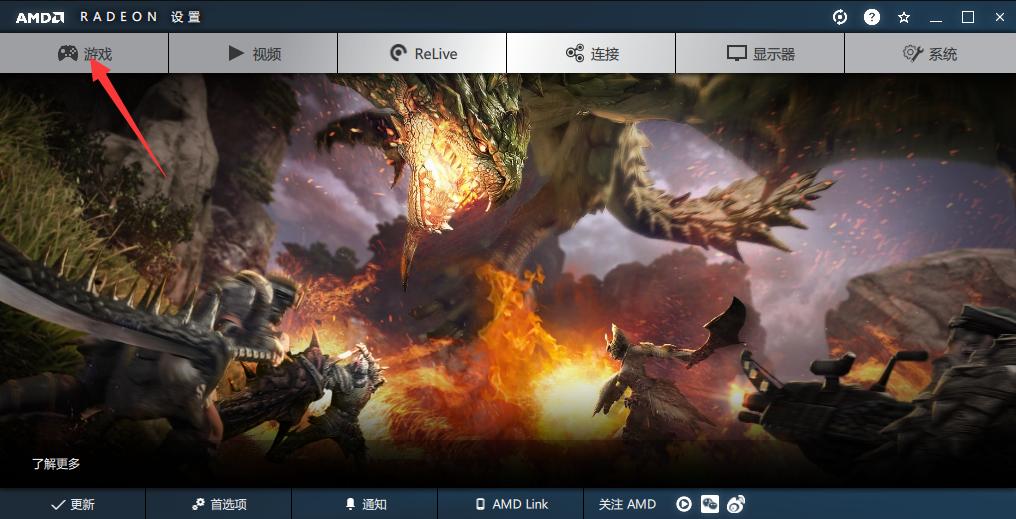Screen dimensions: 1016x519
Task: Click the 更新 (Updates) button
Action: pyautogui.click(x=73, y=504)
